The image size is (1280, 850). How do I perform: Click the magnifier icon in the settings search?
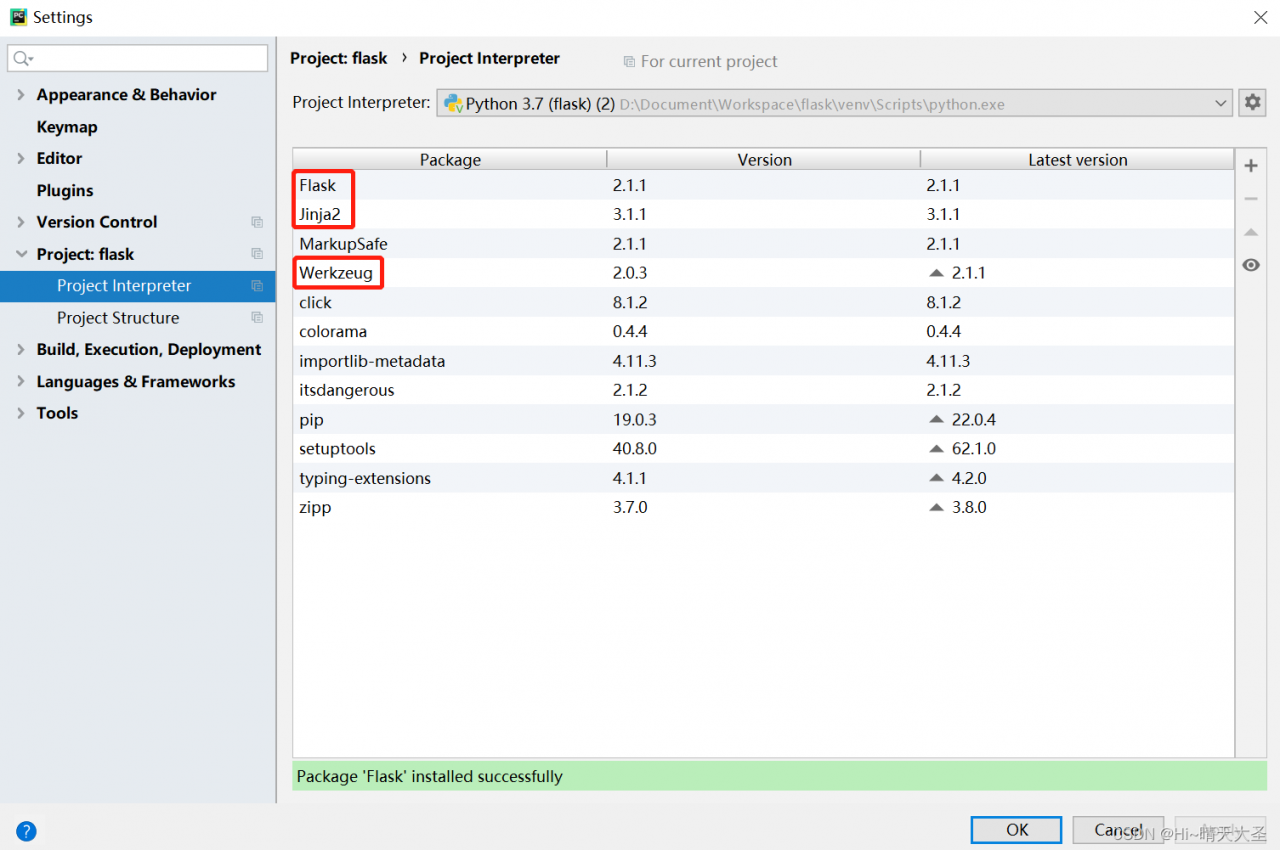23,59
